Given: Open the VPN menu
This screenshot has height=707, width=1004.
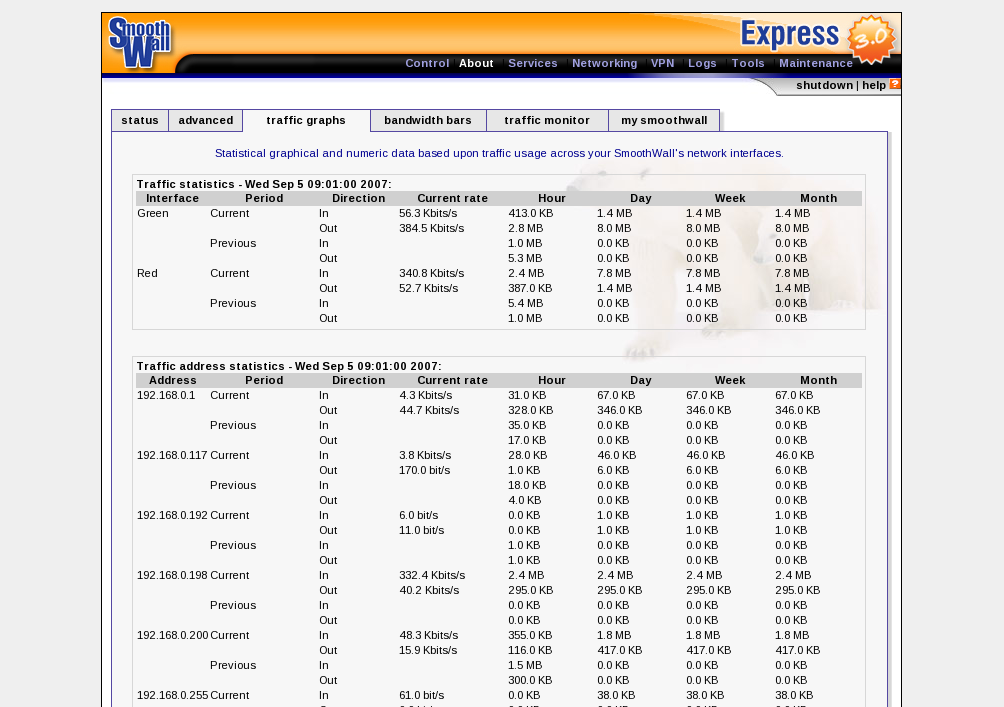Looking at the screenshot, I should (663, 63).
